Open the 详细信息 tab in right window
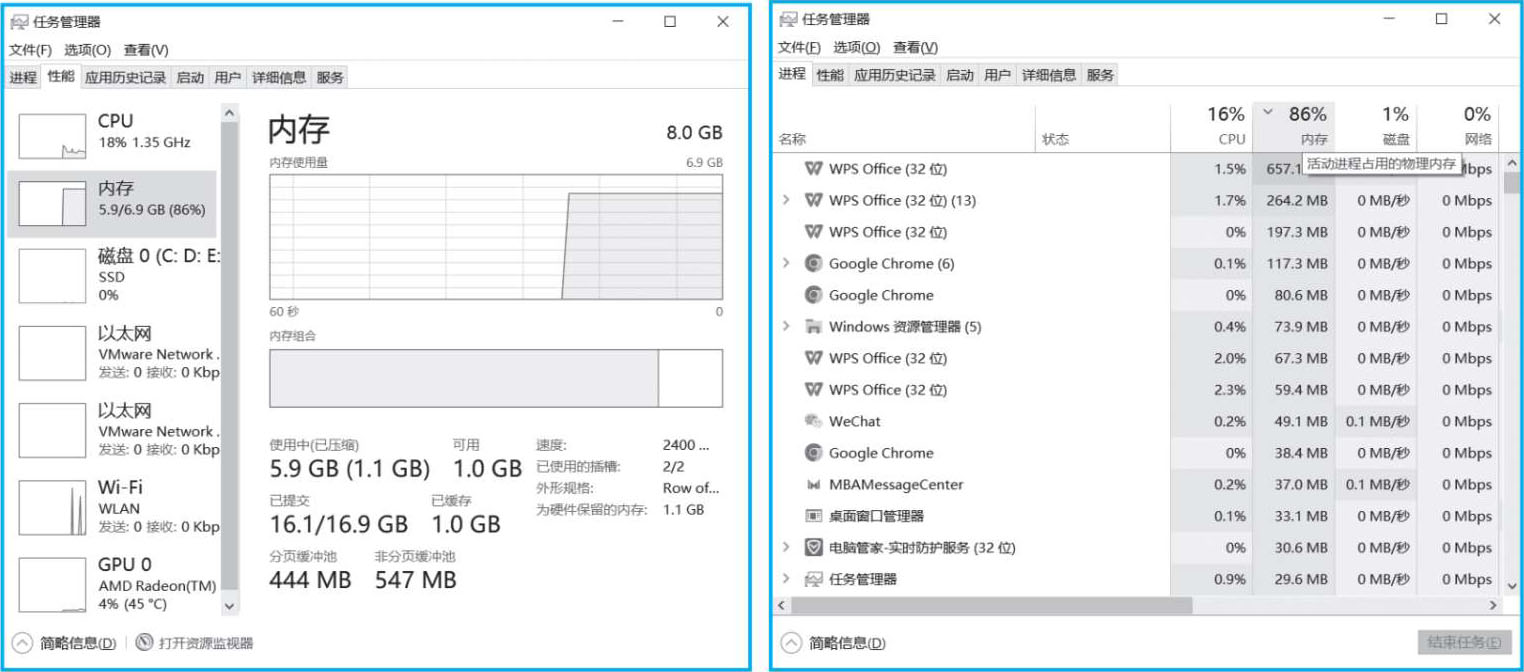 tap(1049, 75)
